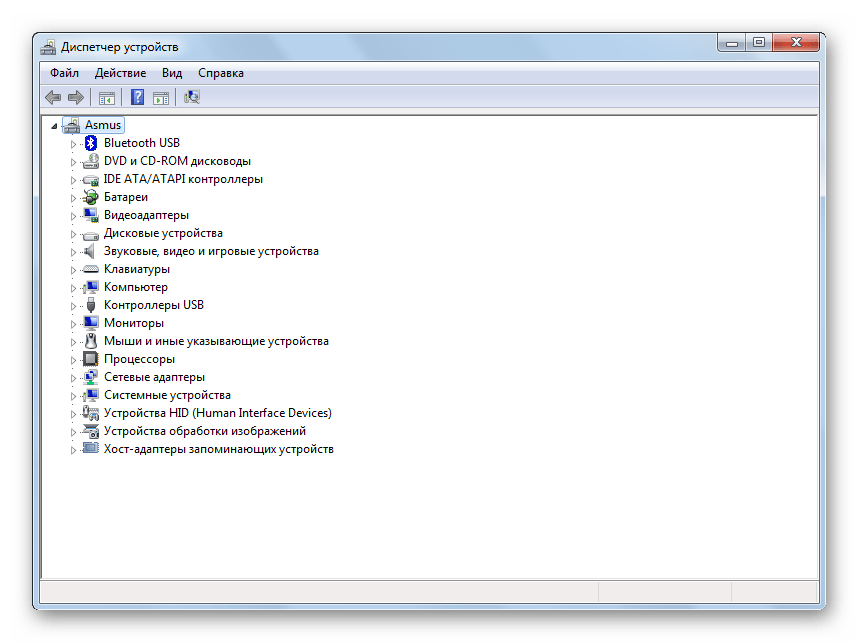Image resolution: width=859 pixels, height=643 pixels.
Task: Click the Show/Hide console tree toolbar icon
Action: coord(107,97)
